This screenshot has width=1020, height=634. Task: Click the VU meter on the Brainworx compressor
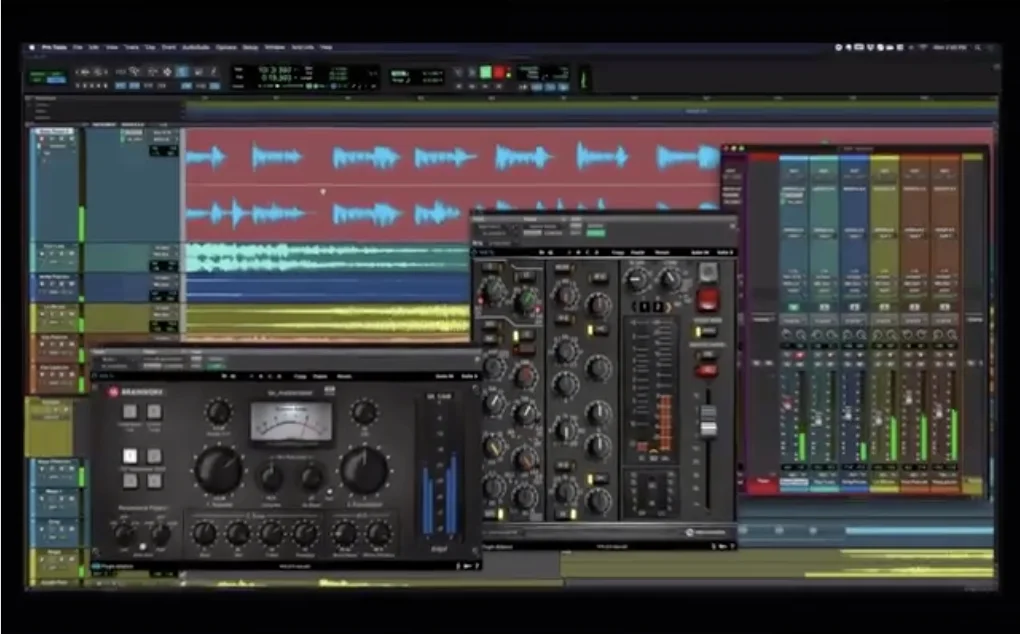291,423
